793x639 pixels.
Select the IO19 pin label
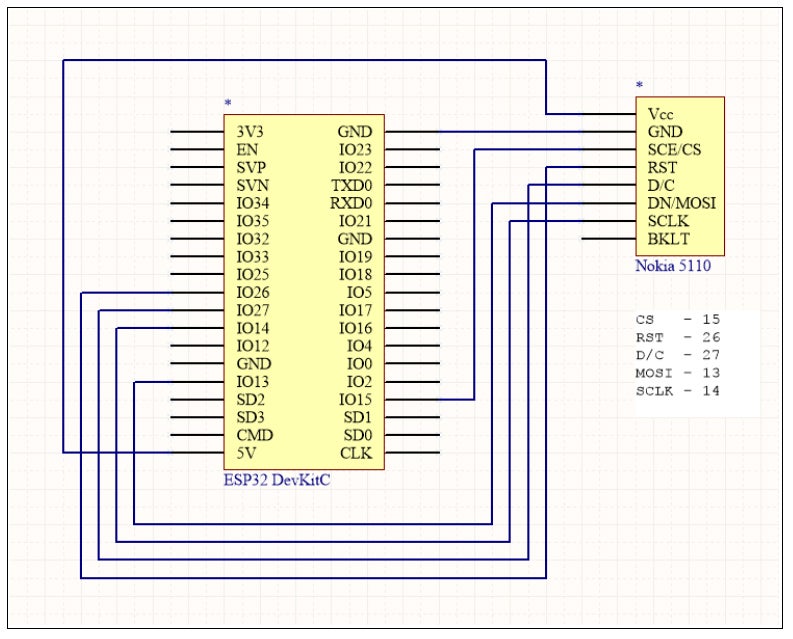[x=356, y=257]
